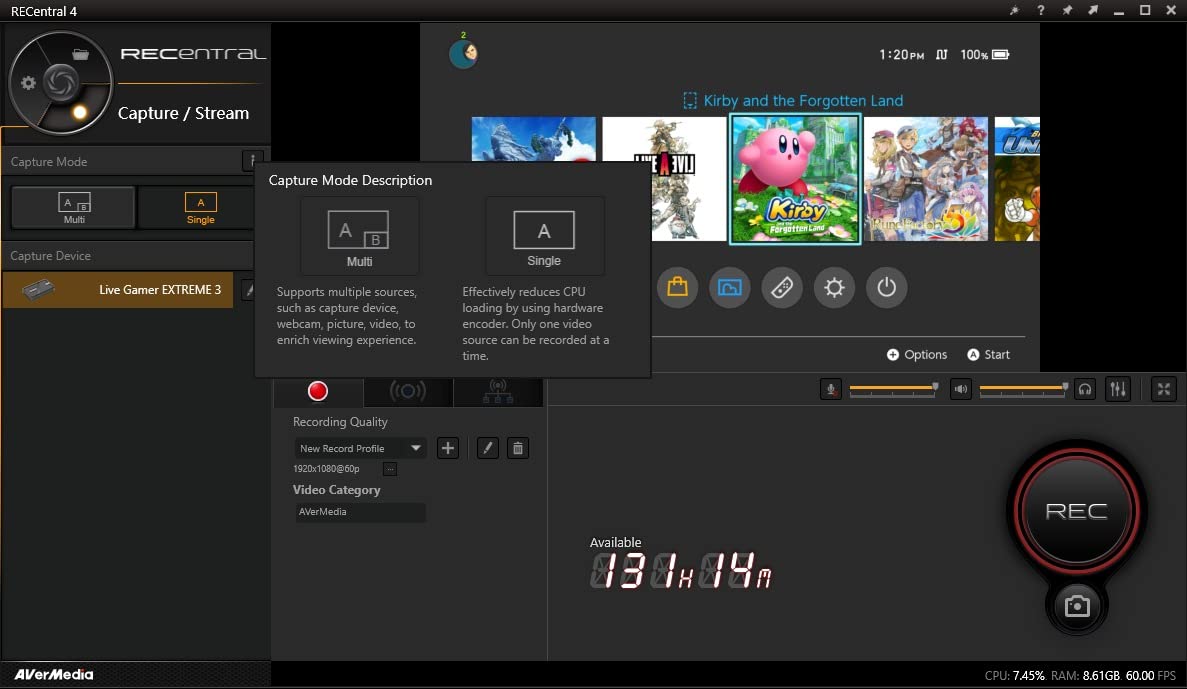Toggle headphone audio monitoring
The image size is (1187, 689).
coord(1085,389)
